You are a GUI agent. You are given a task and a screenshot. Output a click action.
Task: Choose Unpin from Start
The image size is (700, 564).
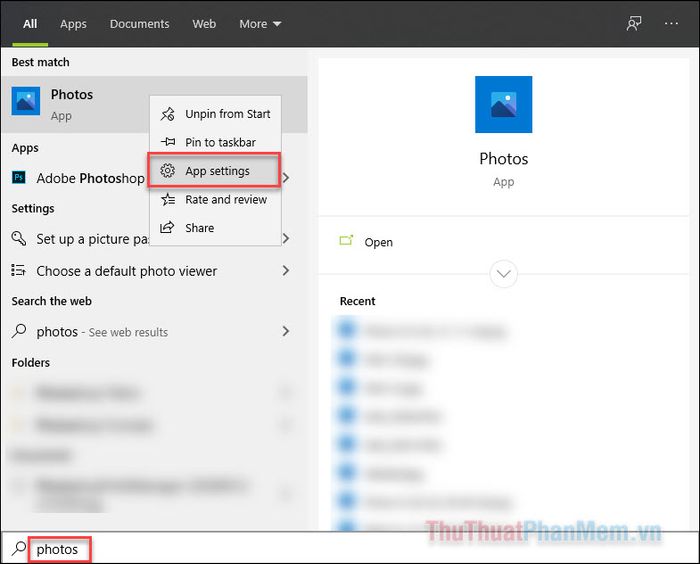[x=215, y=114]
